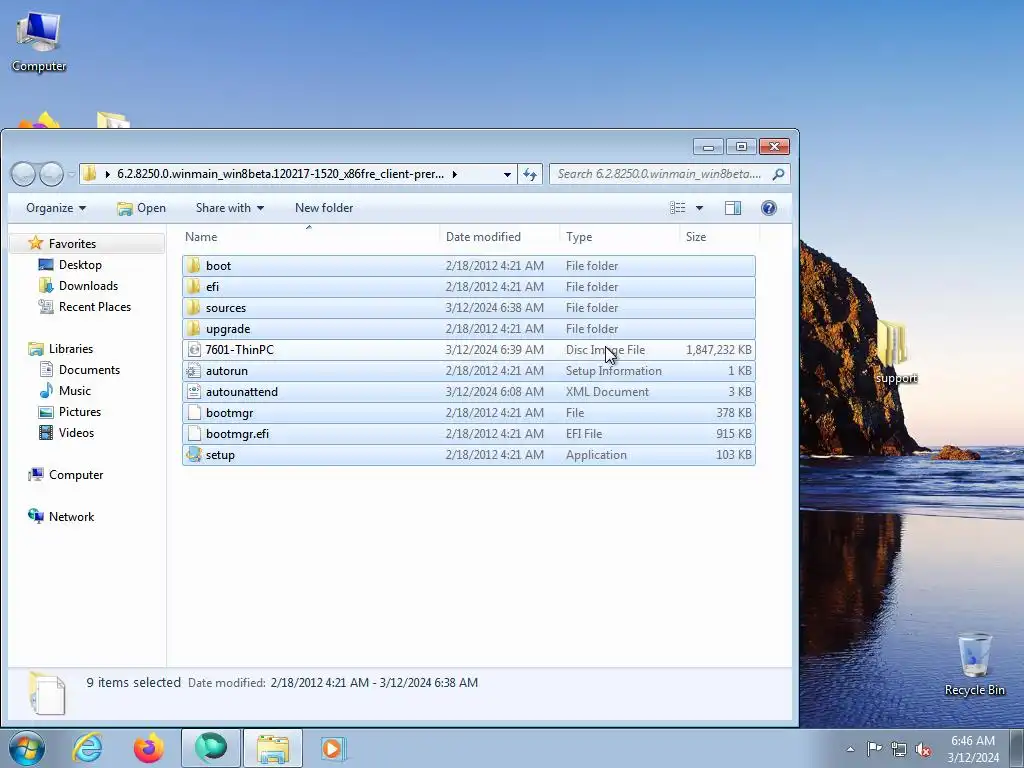
Task: Expand the view options dropdown arrow
Action: click(699, 208)
